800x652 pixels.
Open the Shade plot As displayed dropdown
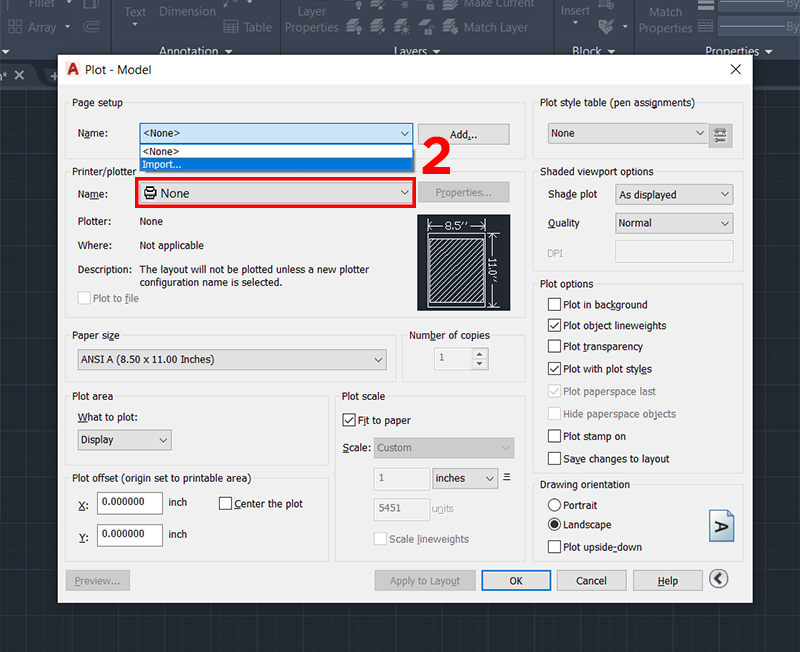[x=673, y=195]
